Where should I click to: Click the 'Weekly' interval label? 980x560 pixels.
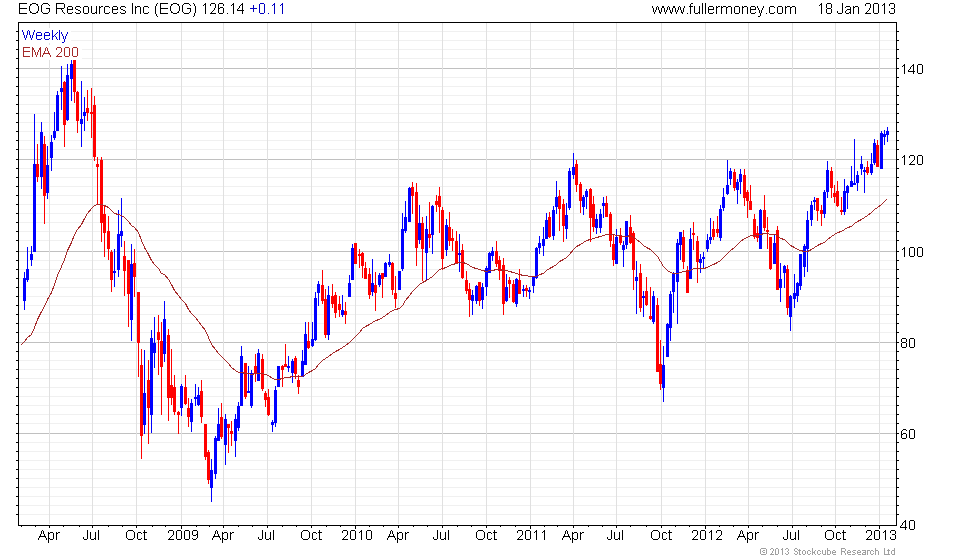click(x=44, y=35)
